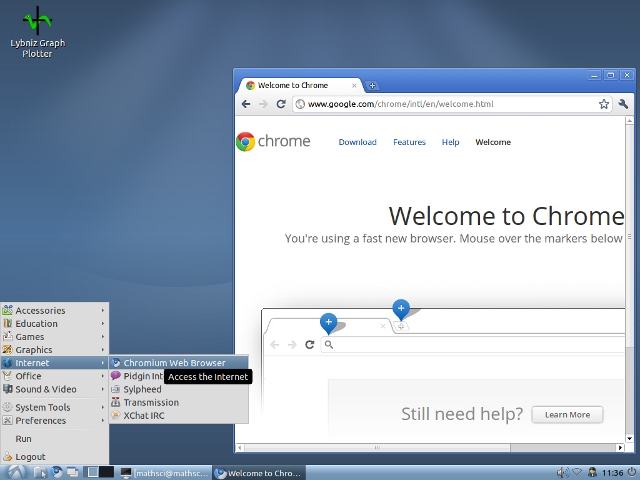Image resolution: width=640 pixels, height=480 pixels.
Task: Click the power button in the tray
Action: pyautogui.click(x=631, y=472)
